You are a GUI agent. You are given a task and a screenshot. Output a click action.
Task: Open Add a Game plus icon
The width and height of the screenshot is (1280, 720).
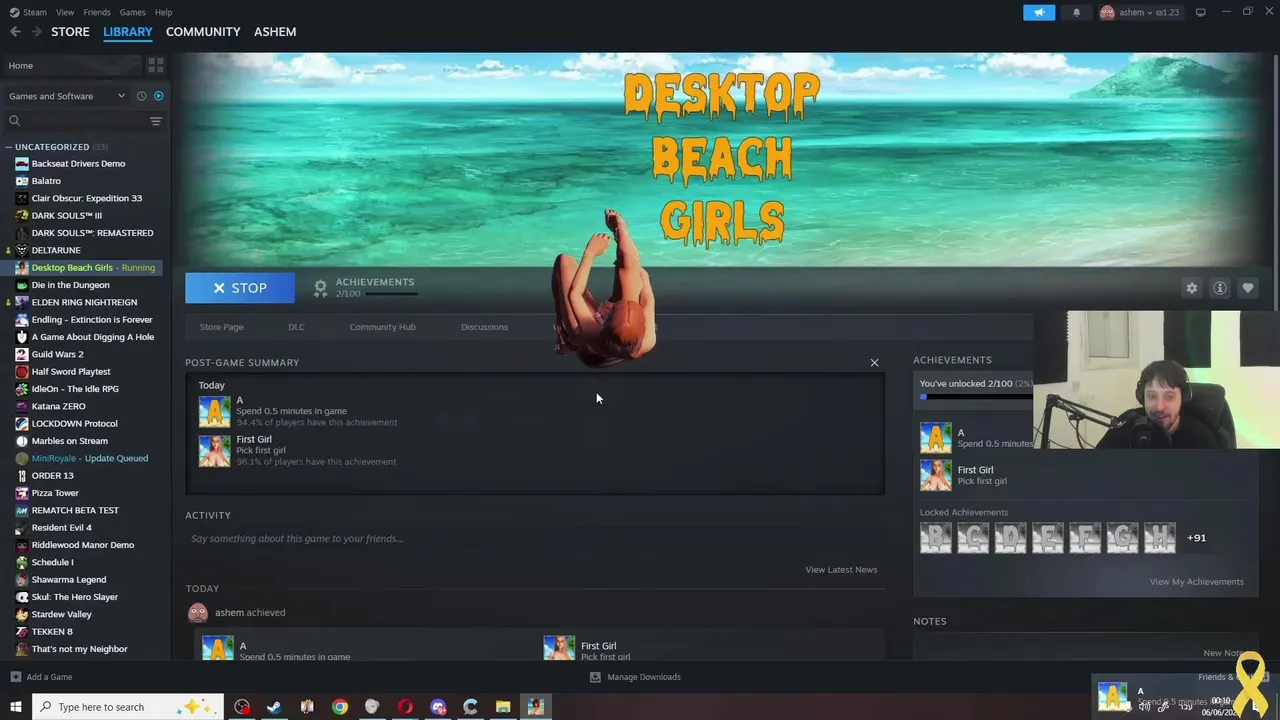15,677
